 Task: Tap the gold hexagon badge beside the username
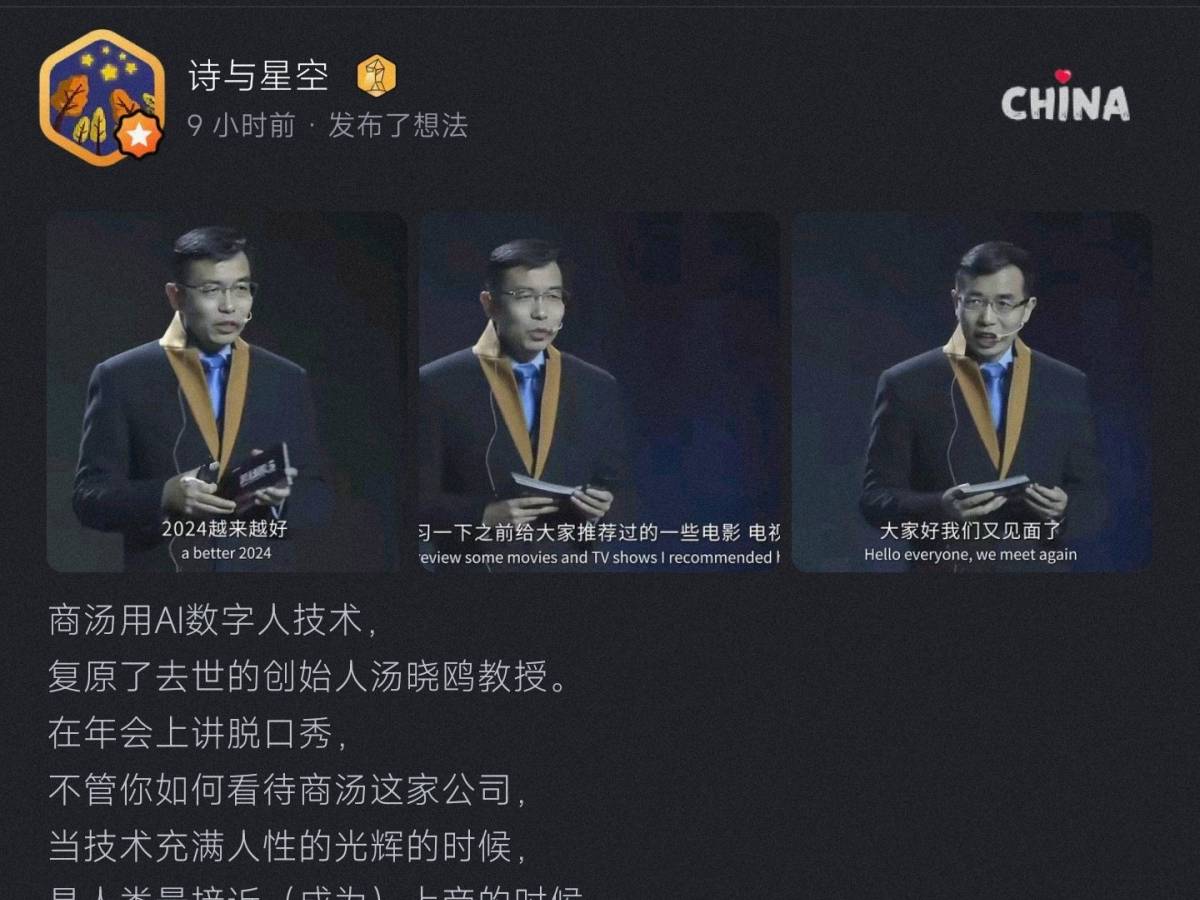[x=377, y=76]
